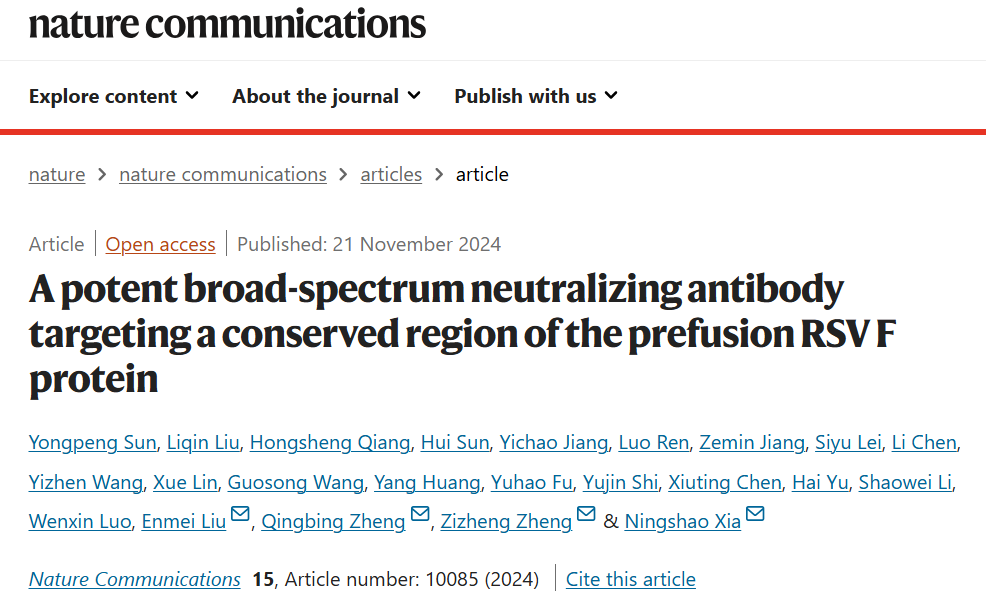Select author Wenxin Luo
986x605 pixels.
click(x=80, y=521)
